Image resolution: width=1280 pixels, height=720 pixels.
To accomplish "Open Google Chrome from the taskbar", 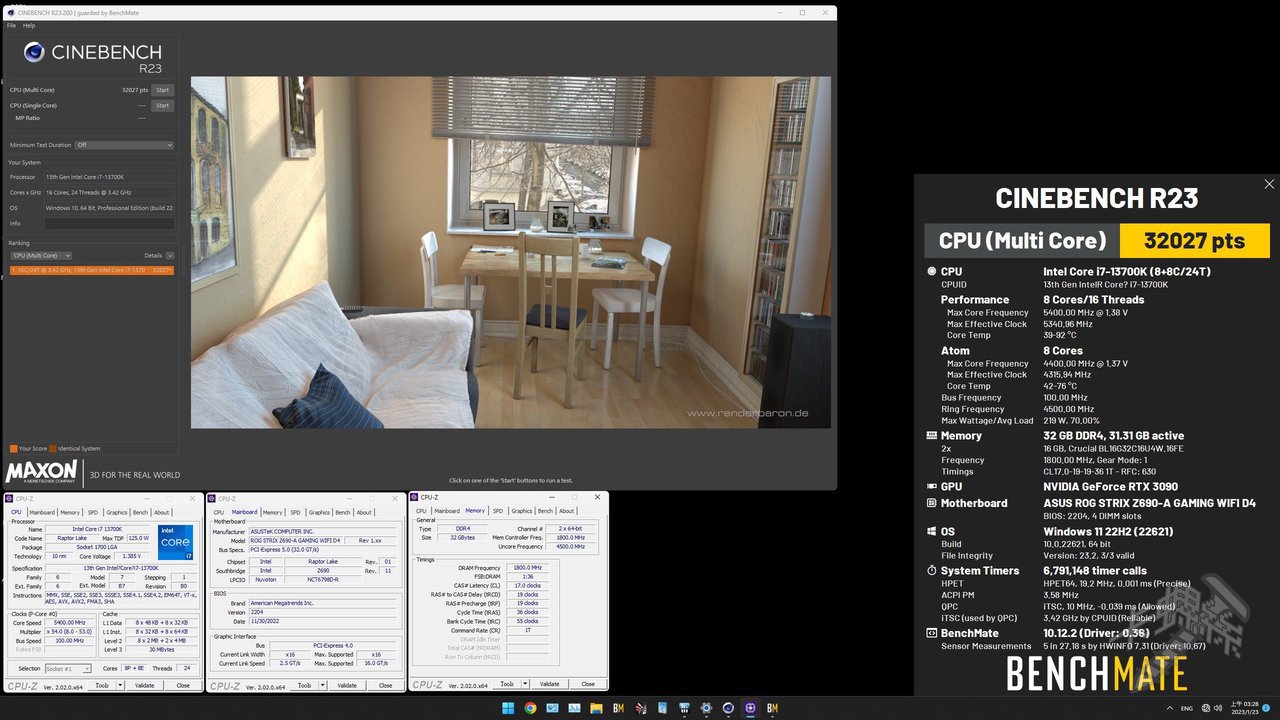I will (x=530, y=708).
